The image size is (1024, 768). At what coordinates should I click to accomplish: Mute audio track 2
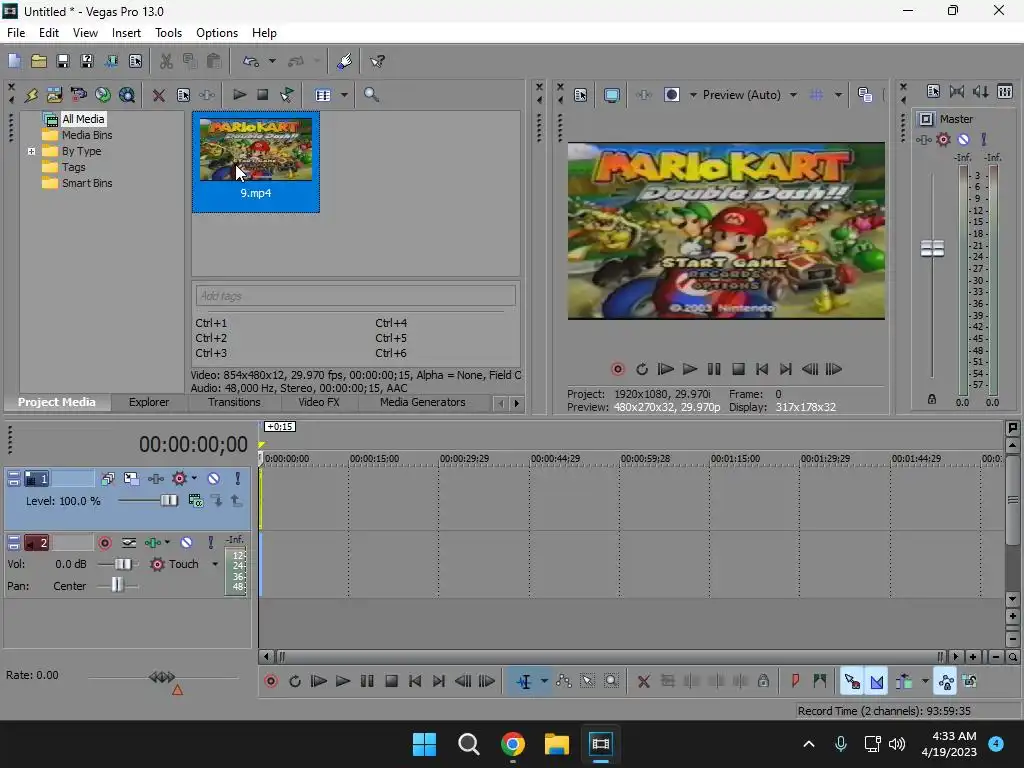tap(186, 543)
